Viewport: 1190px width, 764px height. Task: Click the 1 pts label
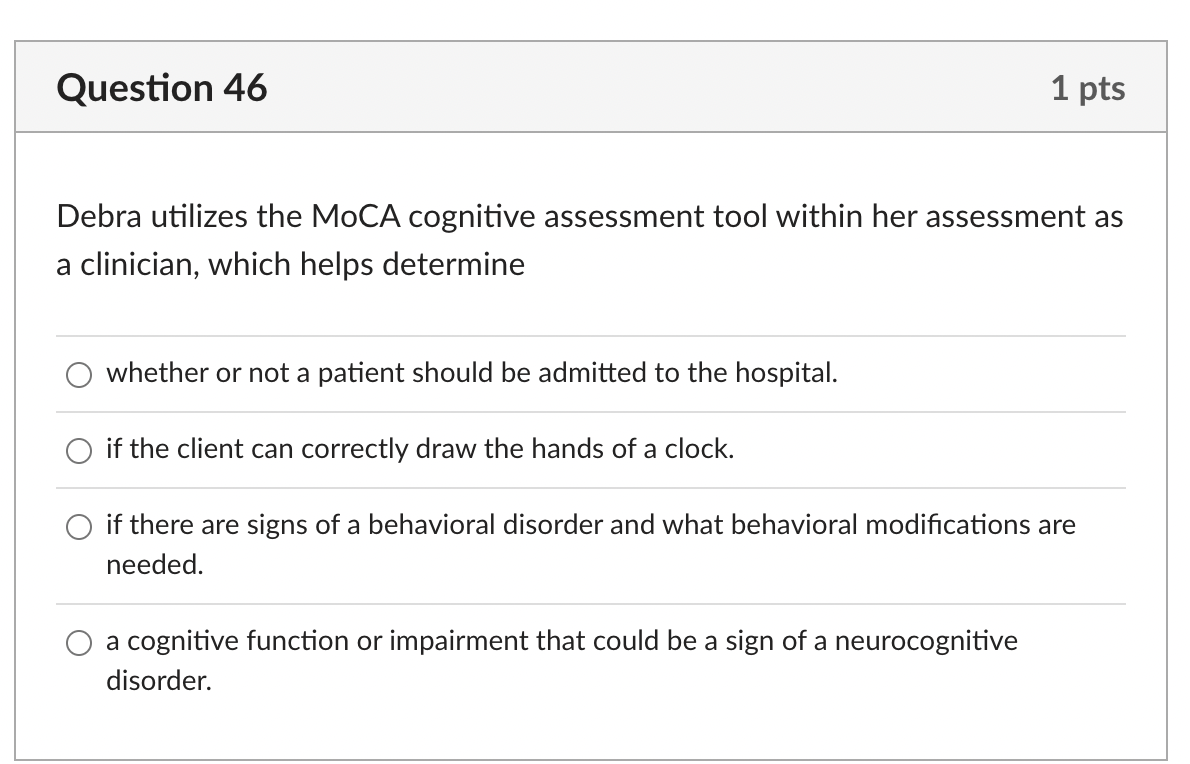point(1090,88)
